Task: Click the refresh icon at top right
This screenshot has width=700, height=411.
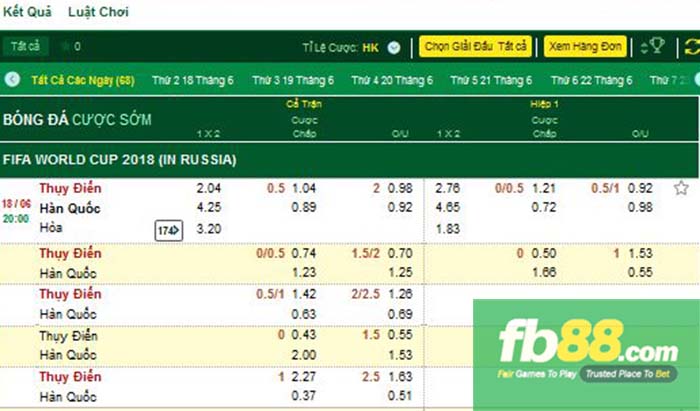Action: coord(691,47)
